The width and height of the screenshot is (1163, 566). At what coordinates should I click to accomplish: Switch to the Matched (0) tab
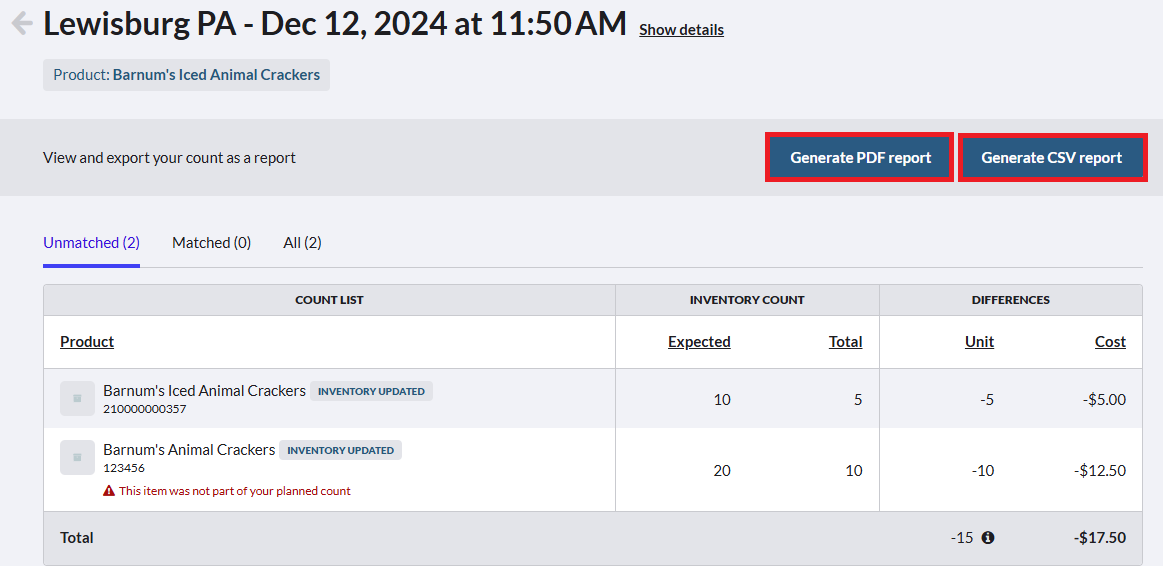point(211,243)
